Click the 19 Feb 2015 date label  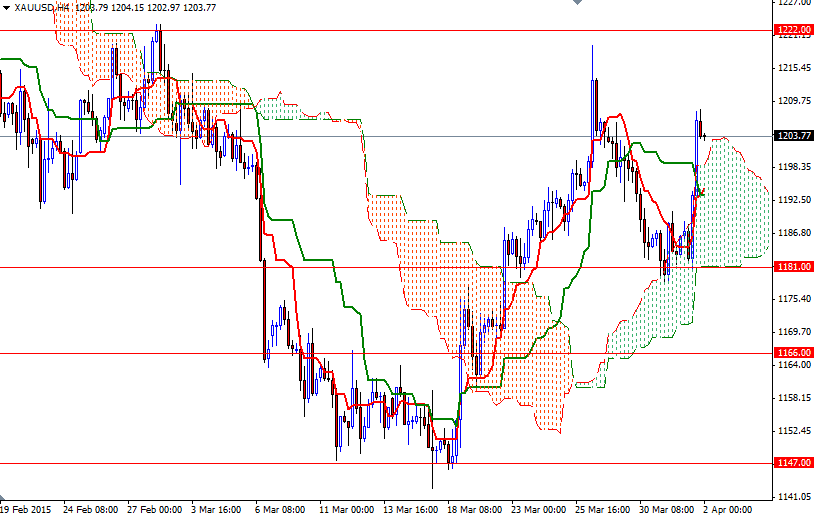click(27, 508)
